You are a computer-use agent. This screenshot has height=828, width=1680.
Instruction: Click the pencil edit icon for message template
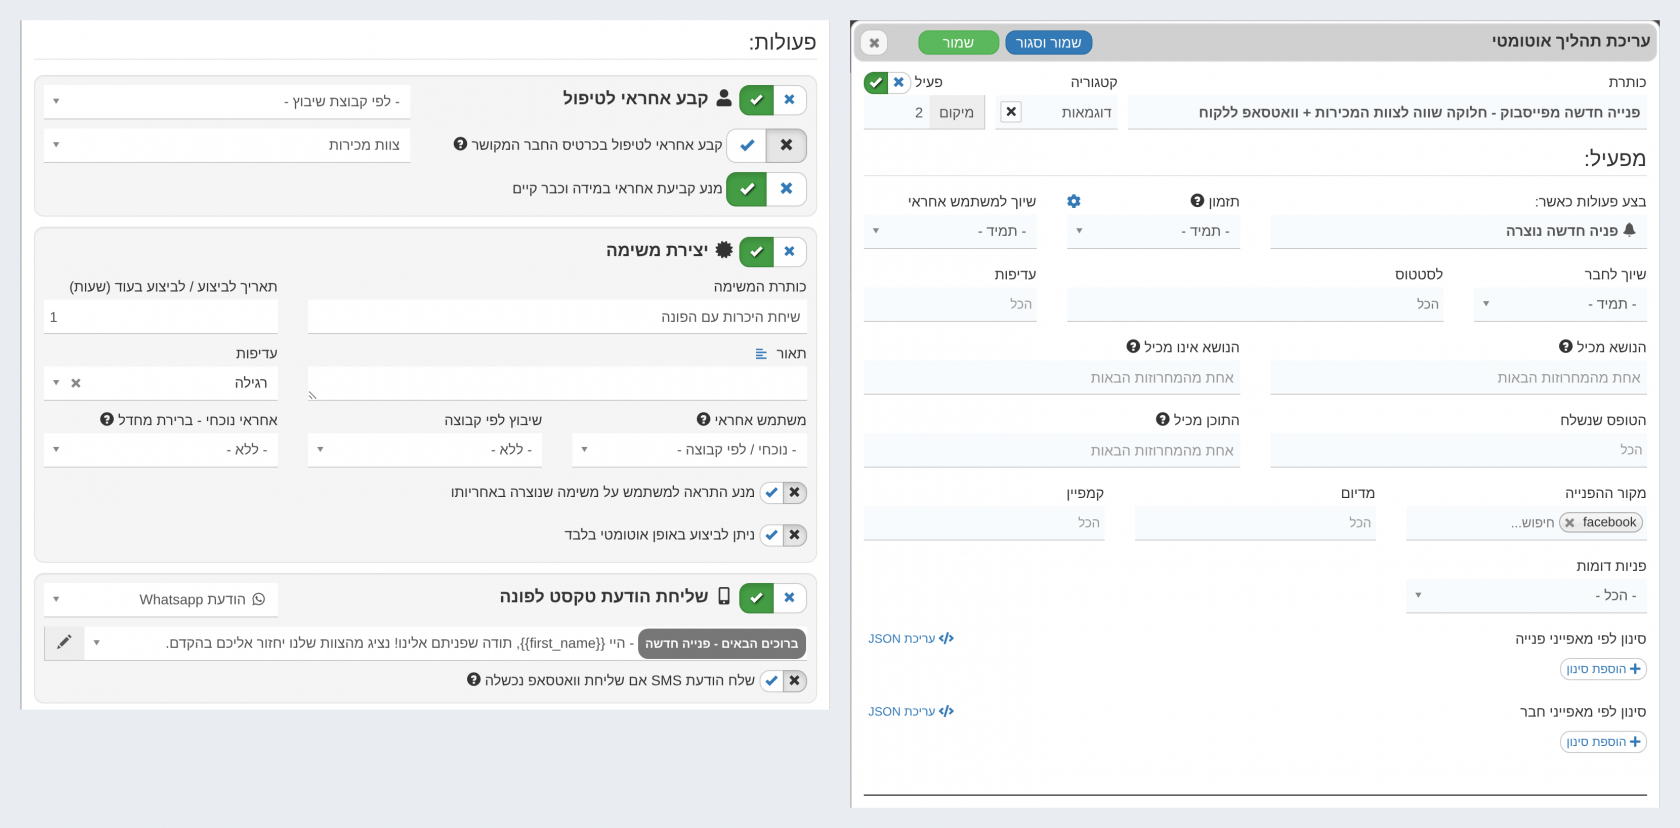point(64,643)
